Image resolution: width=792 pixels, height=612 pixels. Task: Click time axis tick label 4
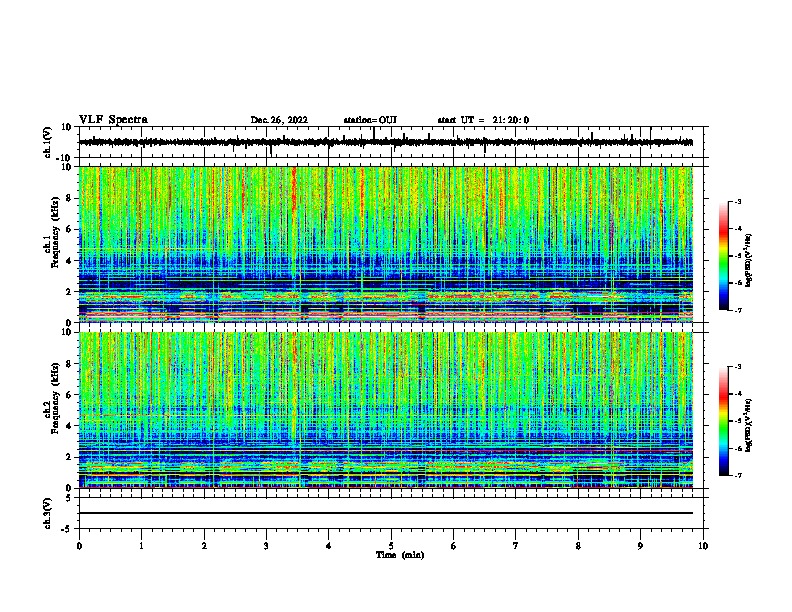(x=329, y=546)
